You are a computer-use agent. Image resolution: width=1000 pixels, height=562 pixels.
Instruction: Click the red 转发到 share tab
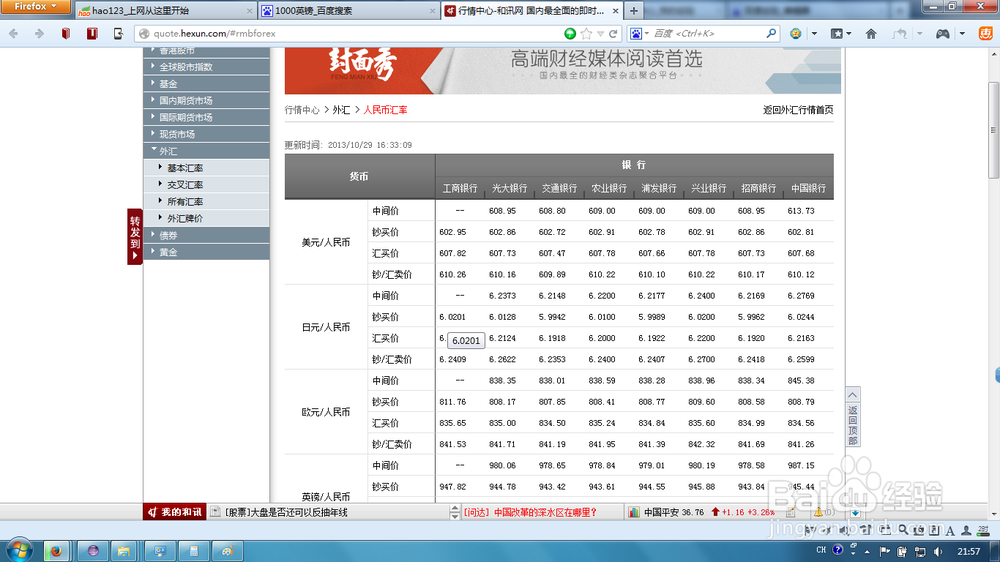135,237
